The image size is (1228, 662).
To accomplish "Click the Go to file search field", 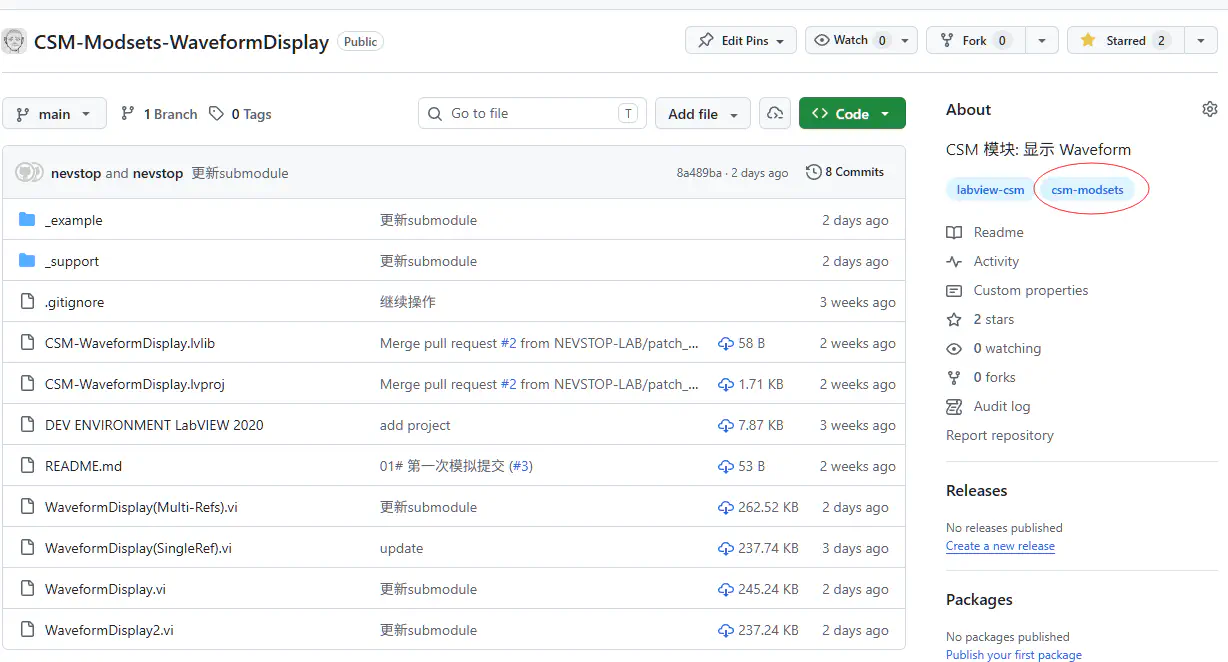I will click(x=532, y=113).
